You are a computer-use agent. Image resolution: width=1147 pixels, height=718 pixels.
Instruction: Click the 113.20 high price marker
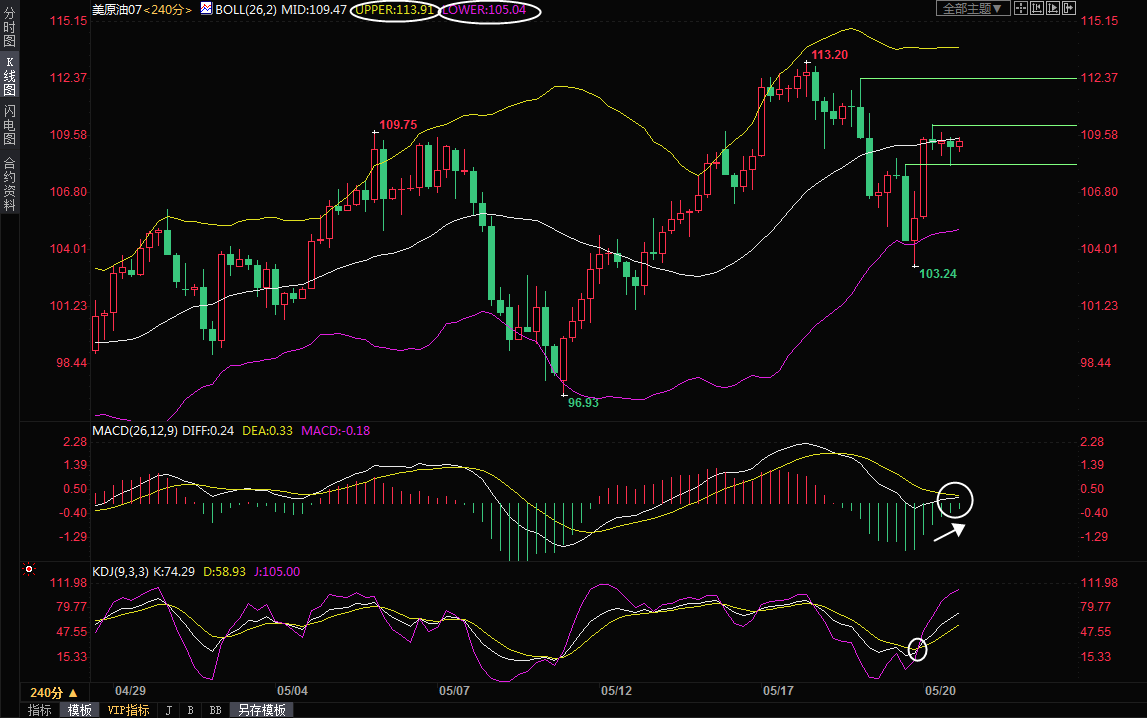coord(829,54)
